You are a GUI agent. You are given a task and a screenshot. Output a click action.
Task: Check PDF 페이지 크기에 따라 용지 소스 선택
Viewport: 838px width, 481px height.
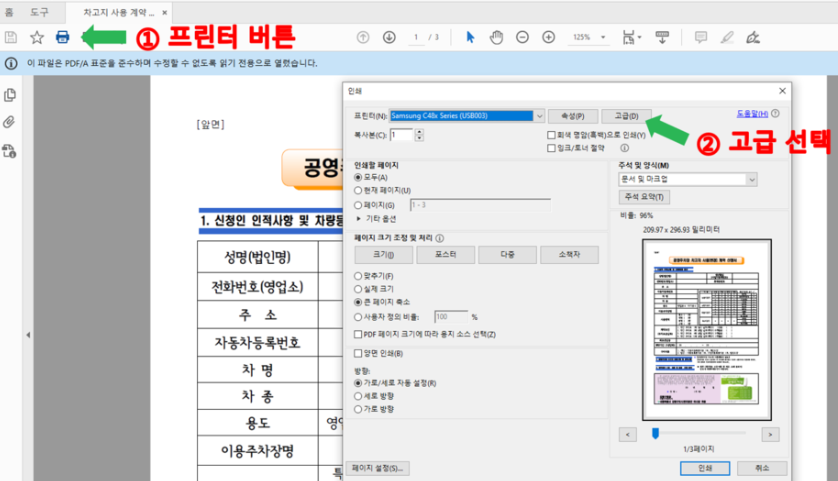(358, 334)
